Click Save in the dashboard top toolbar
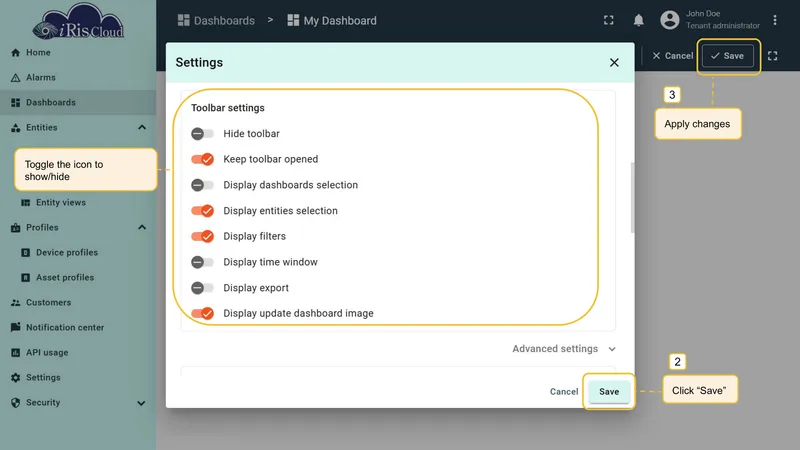The width and height of the screenshot is (800, 450). click(728, 56)
